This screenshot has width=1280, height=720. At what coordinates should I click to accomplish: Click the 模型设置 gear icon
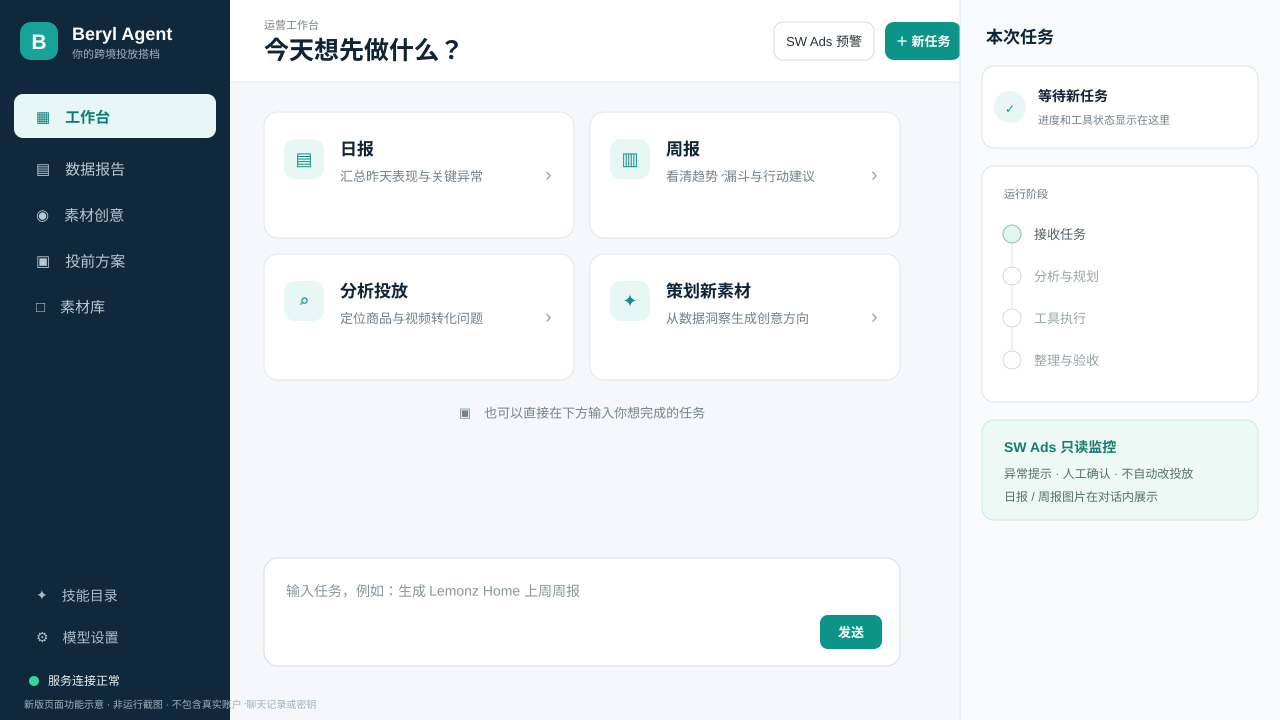click(42, 637)
